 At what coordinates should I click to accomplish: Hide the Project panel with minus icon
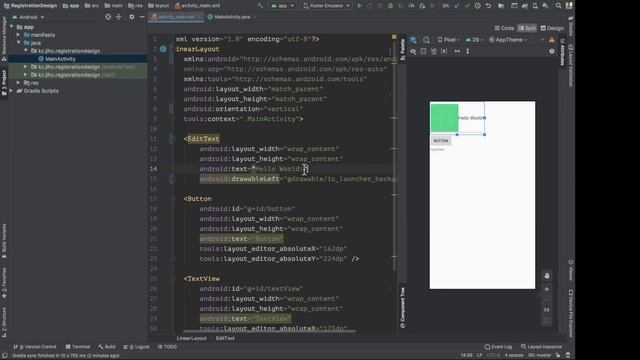[142, 17]
